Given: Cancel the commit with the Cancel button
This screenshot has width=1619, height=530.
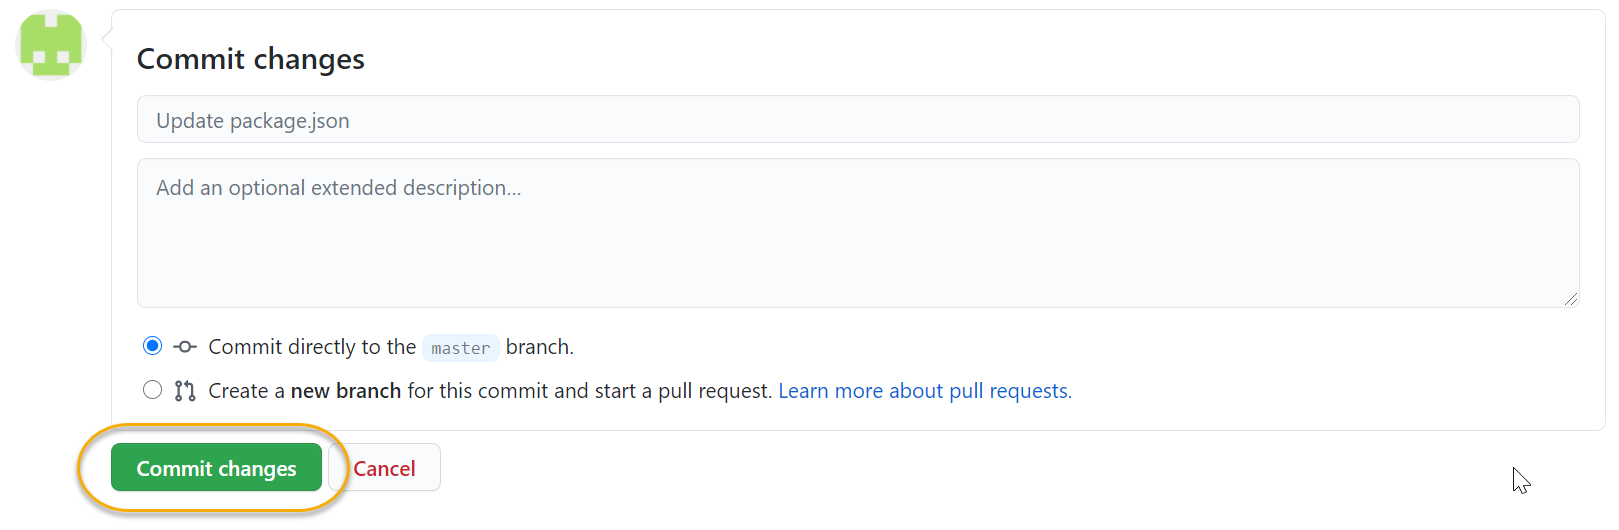Looking at the screenshot, I should [x=384, y=468].
